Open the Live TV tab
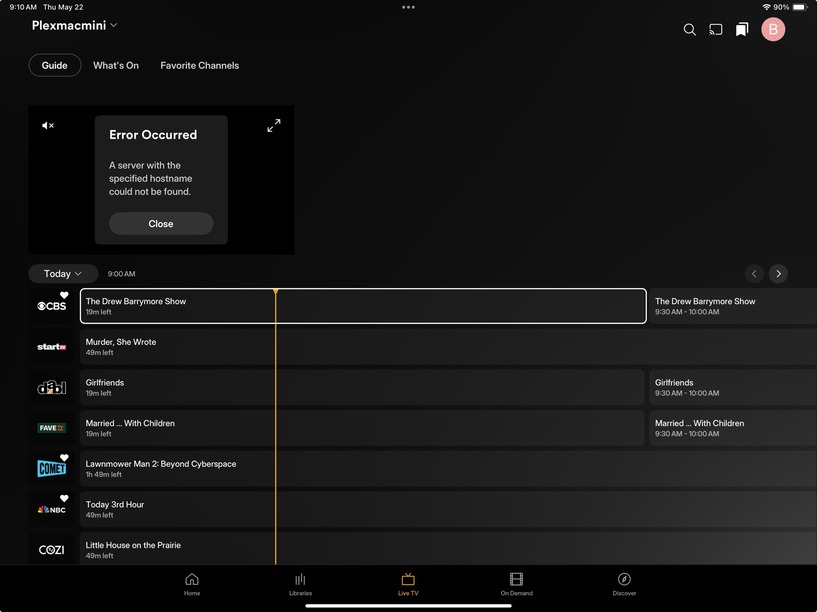 [408, 584]
